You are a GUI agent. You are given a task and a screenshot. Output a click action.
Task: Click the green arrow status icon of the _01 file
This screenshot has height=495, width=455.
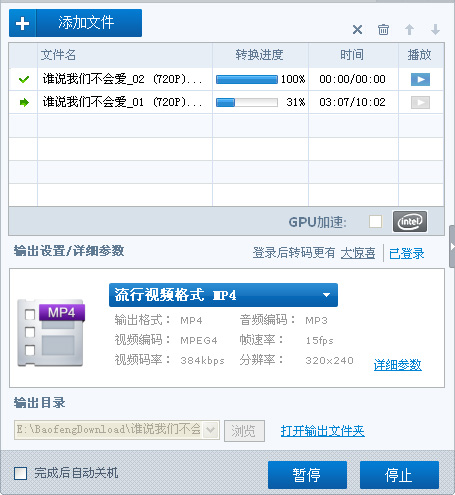tap(24, 102)
